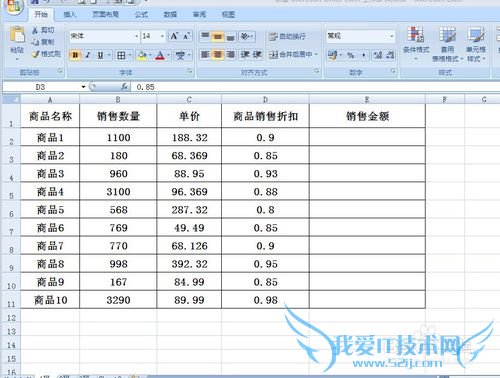Toggle center horizontal alignment

[x=218, y=54]
